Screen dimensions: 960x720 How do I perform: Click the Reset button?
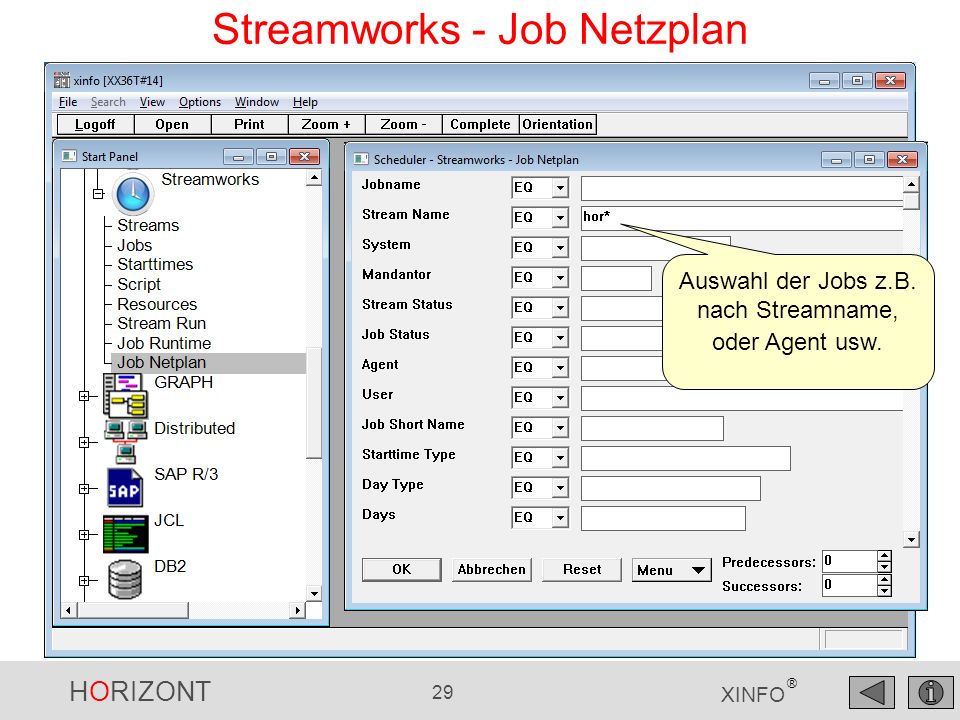click(582, 569)
